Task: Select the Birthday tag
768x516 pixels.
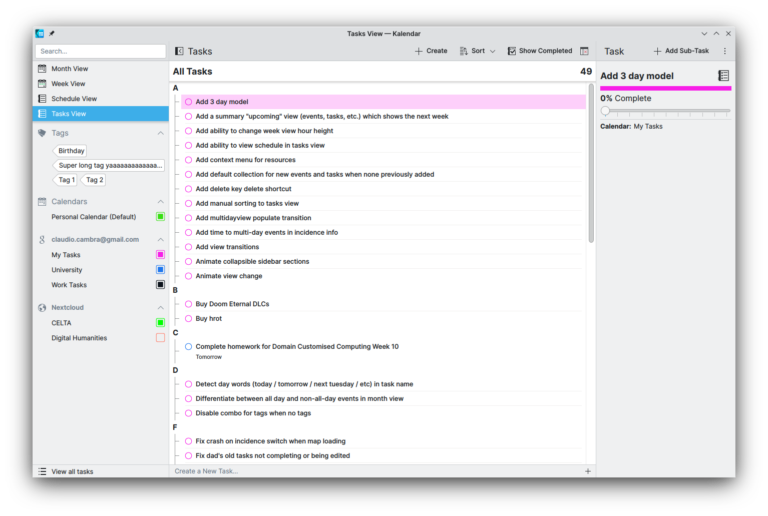Action: point(72,151)
